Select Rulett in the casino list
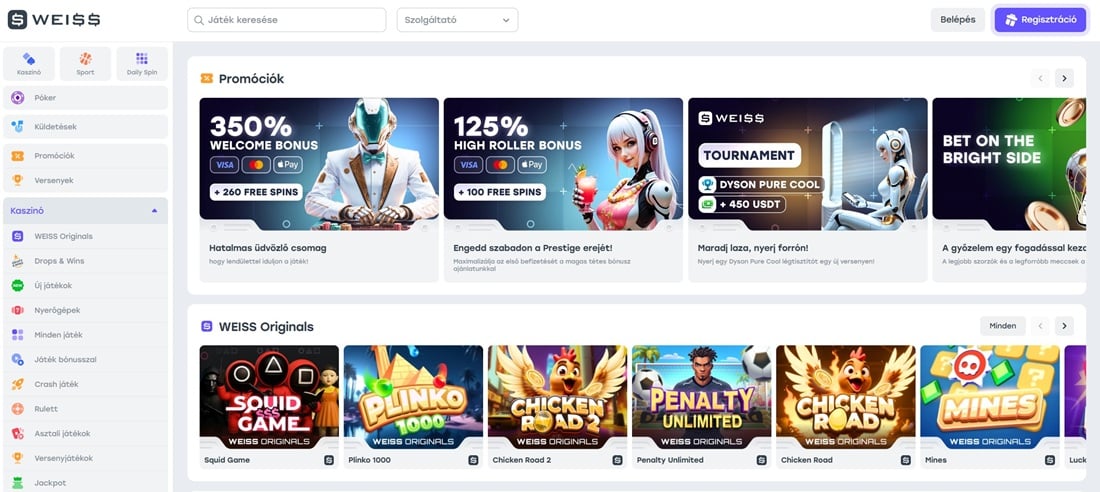This screenshot has height=492, width=1100. (x=86, y=409)
